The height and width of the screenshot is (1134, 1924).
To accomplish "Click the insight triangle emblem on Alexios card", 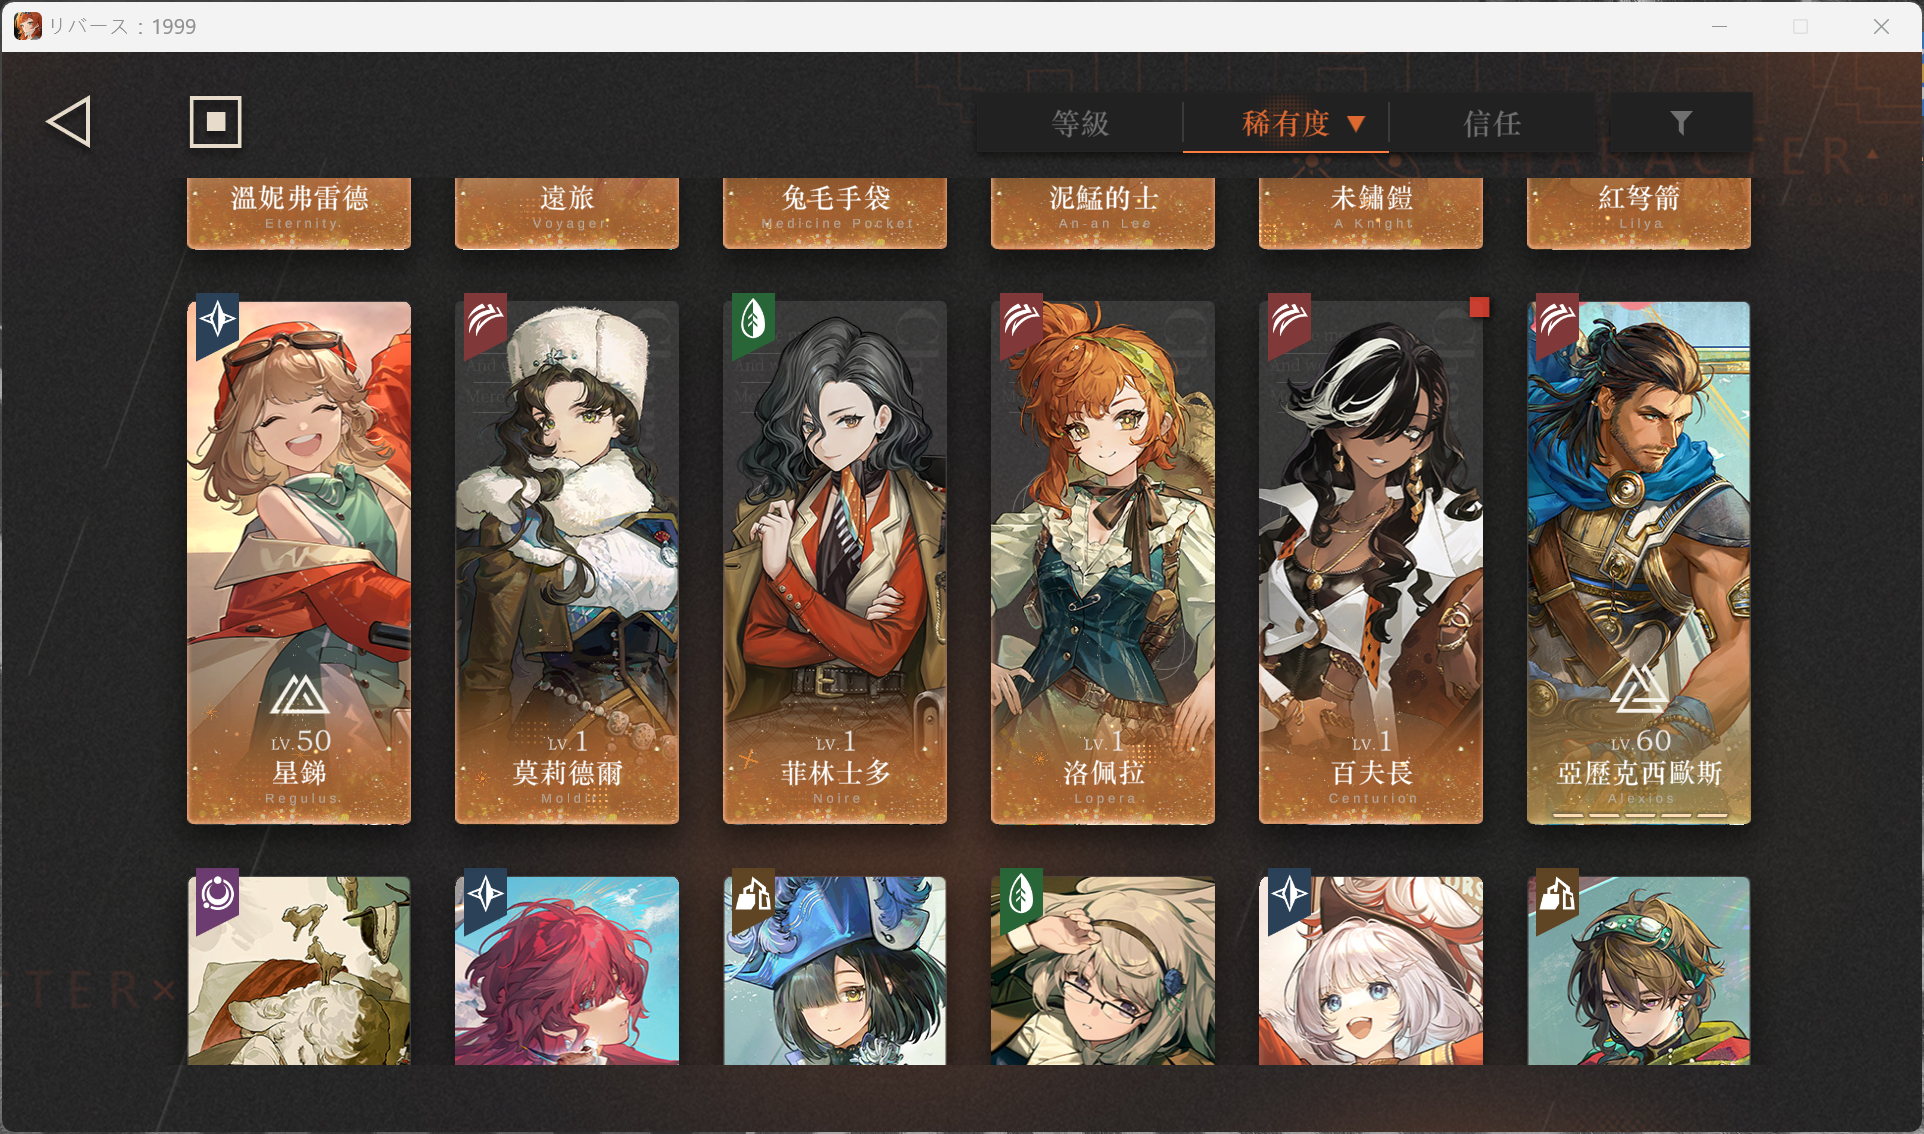I will pos(1638,689).
